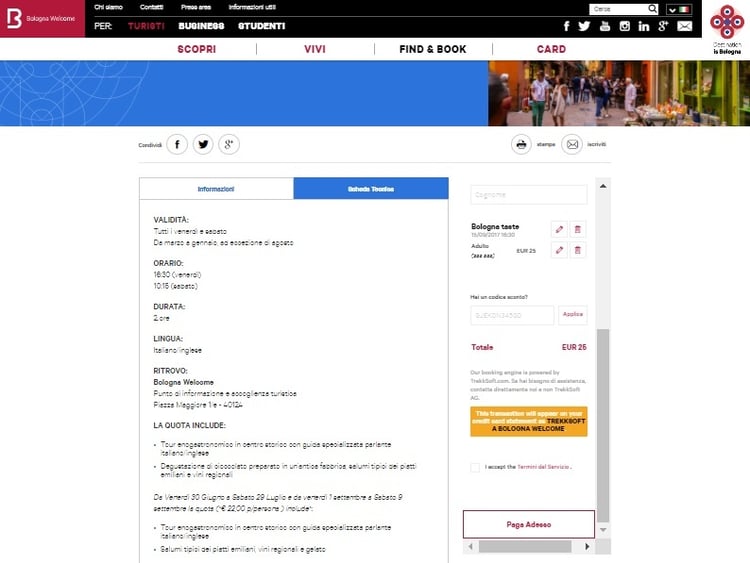Click the search magnifier icon

[652, 9]
